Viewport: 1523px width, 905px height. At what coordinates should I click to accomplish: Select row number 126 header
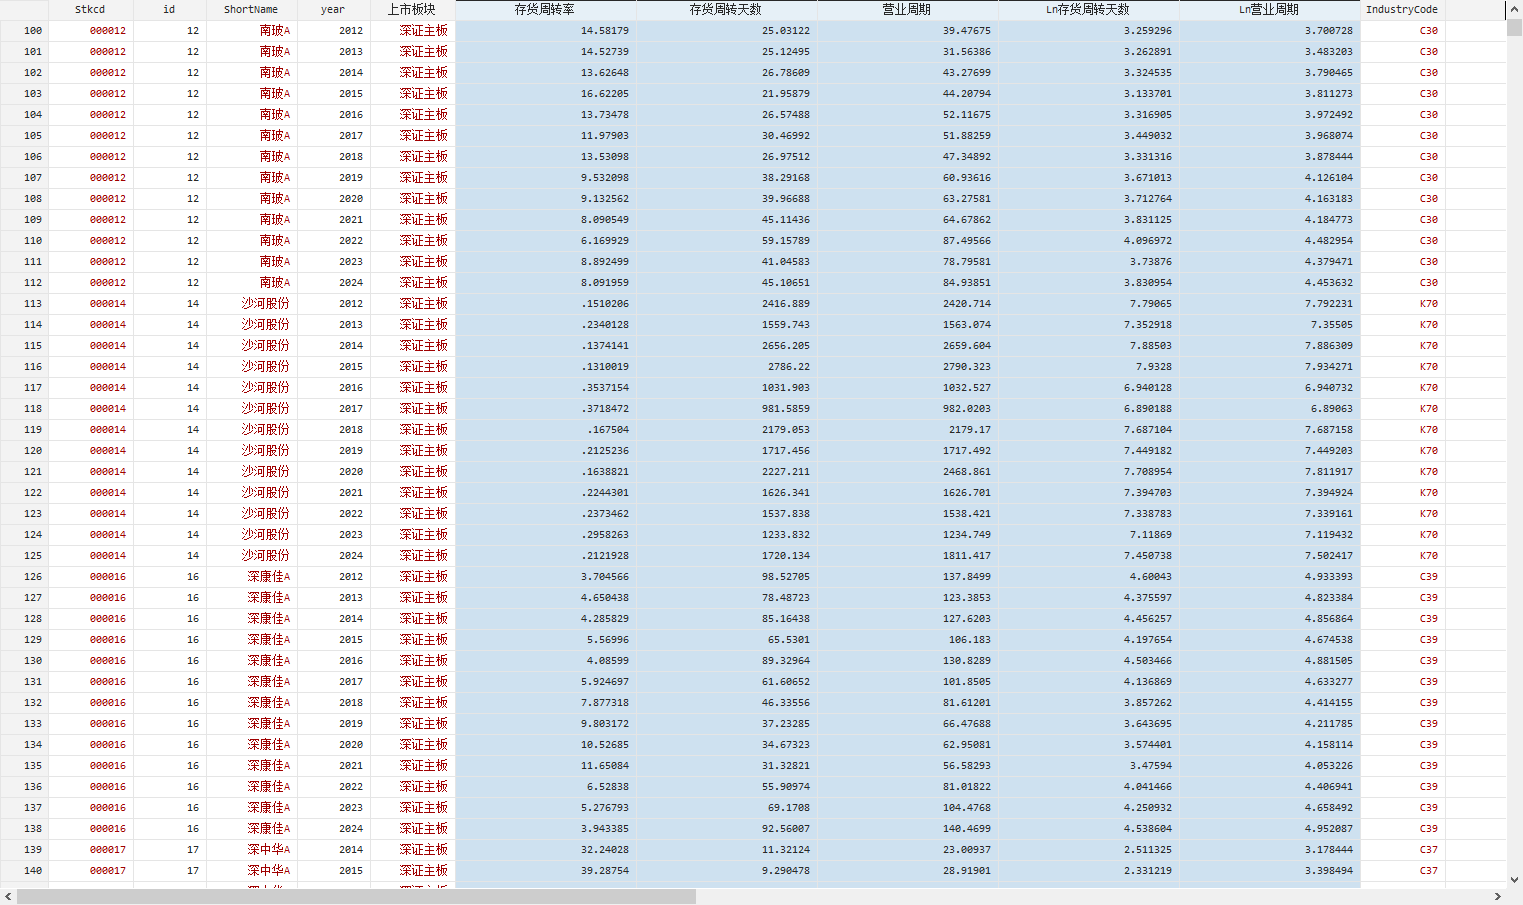(24, 576)
